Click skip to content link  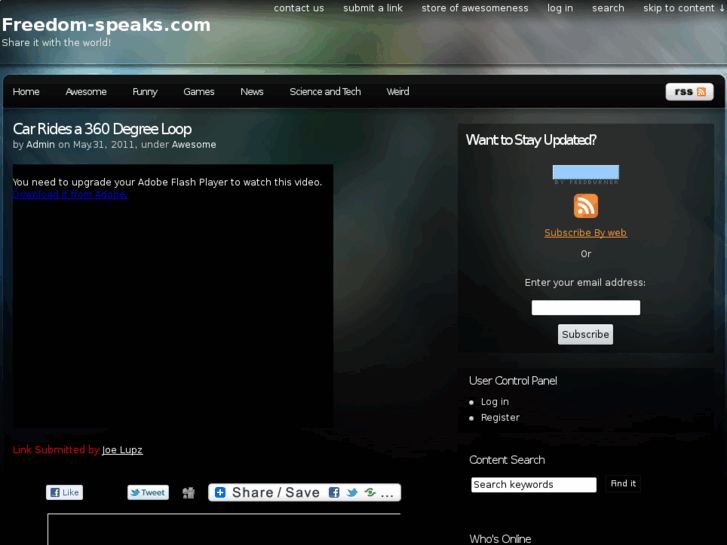click(683, 8)
